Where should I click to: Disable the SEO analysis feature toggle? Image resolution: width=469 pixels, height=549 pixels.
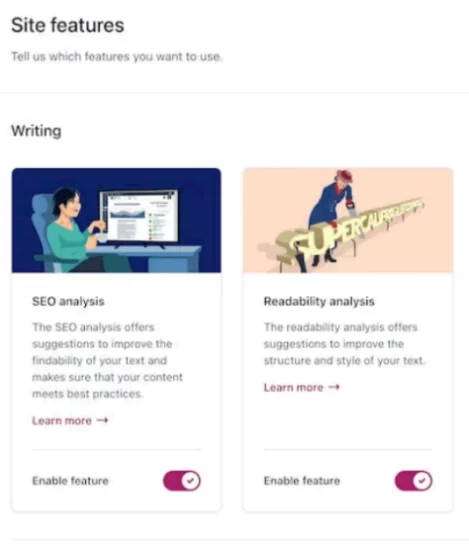tap(182, 480)
